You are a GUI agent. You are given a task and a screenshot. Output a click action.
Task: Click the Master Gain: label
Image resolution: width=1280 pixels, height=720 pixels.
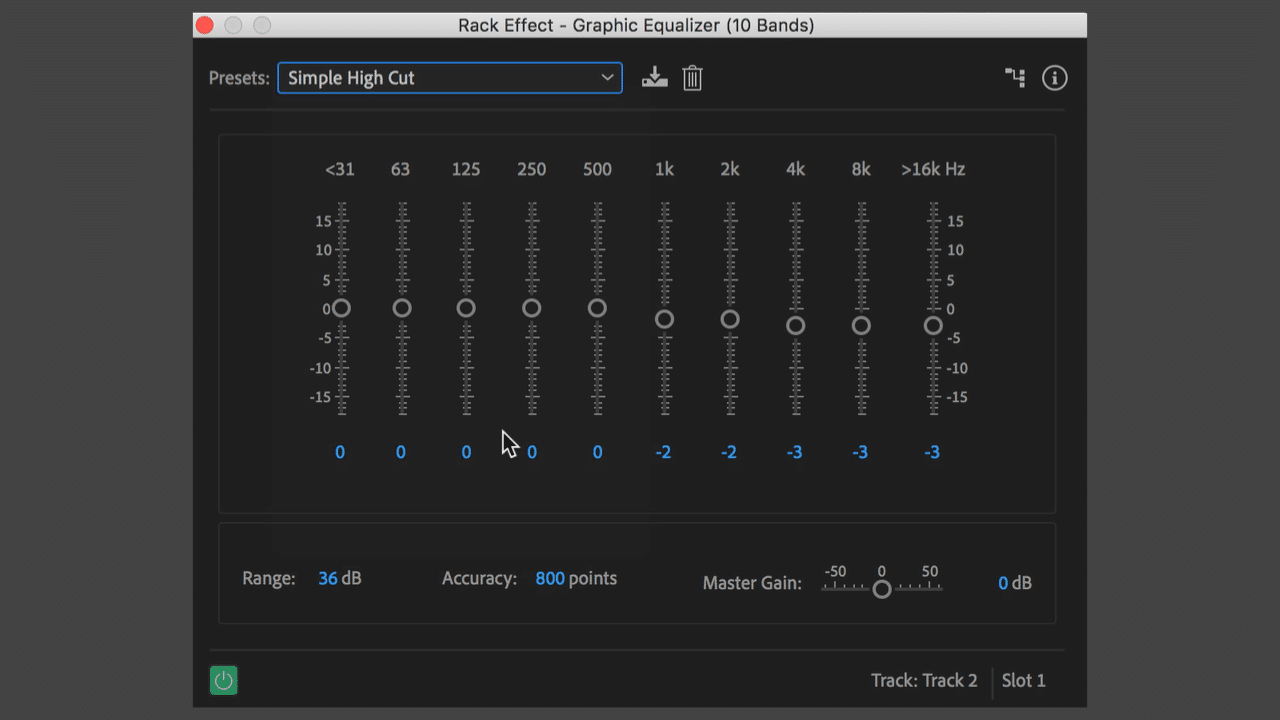tap(752, 583)
